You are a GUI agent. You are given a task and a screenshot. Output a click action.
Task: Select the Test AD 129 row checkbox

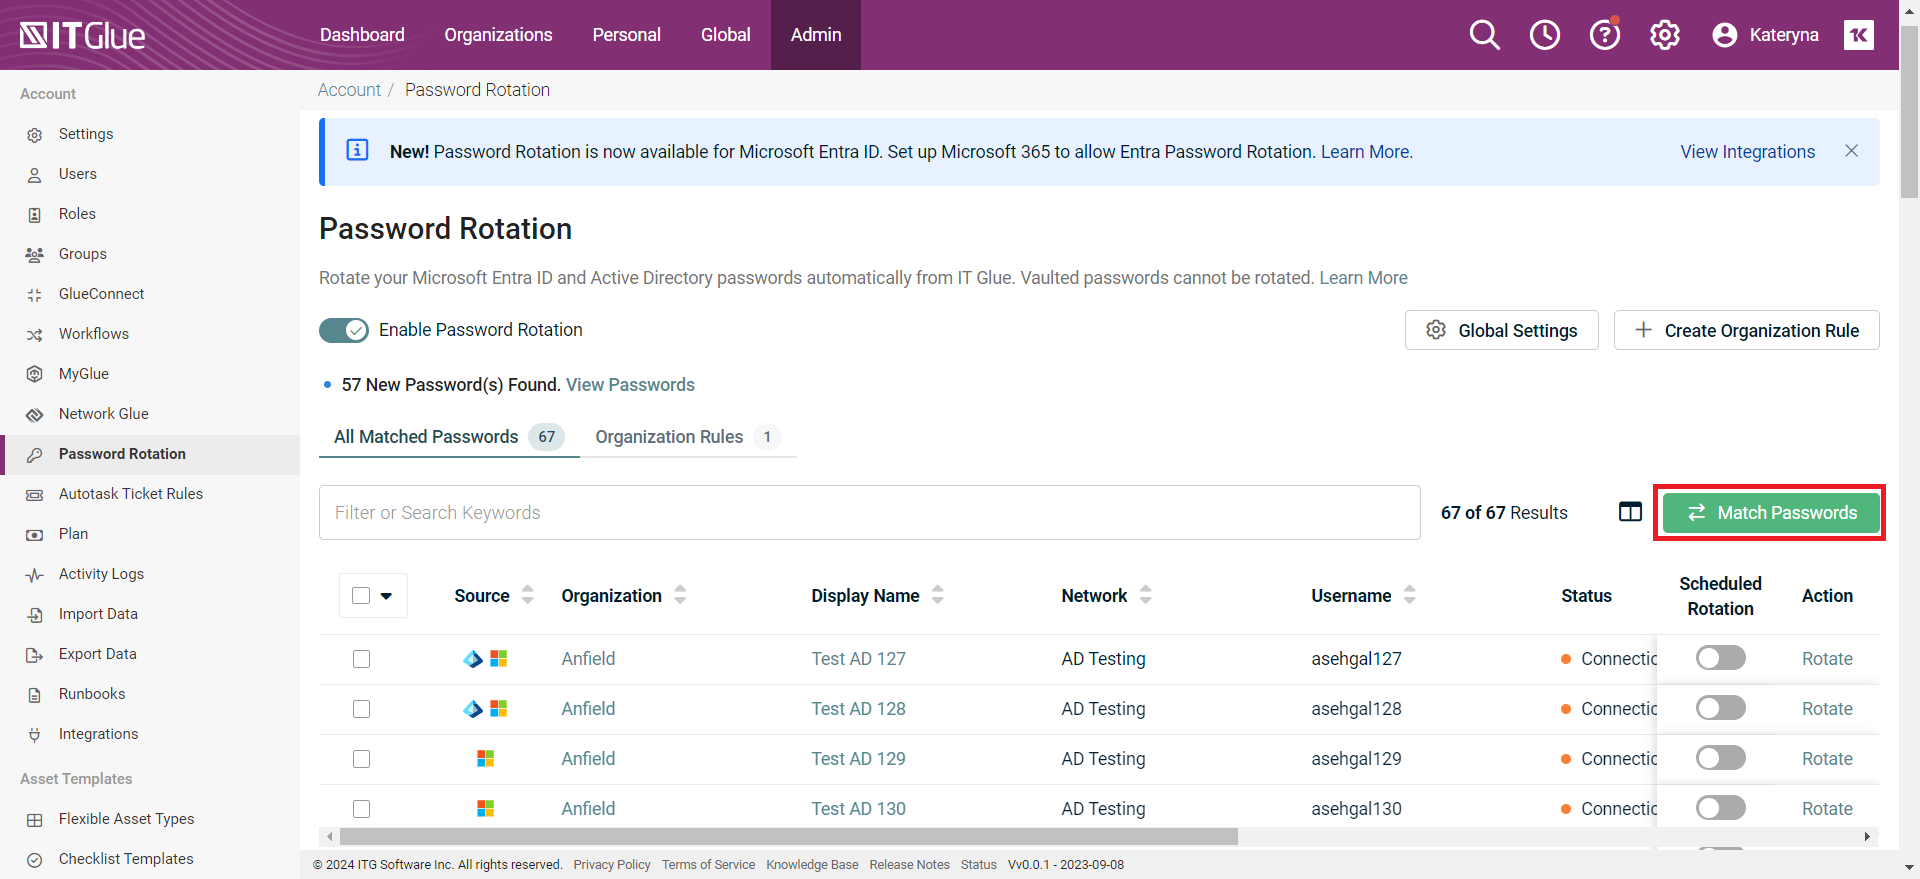(361, 759)
